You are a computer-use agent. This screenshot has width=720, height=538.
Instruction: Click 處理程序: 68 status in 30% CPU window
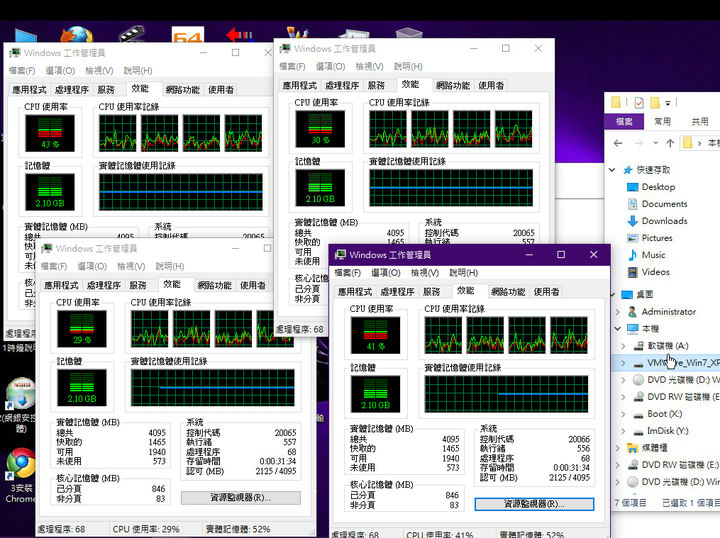pos(300,330)
